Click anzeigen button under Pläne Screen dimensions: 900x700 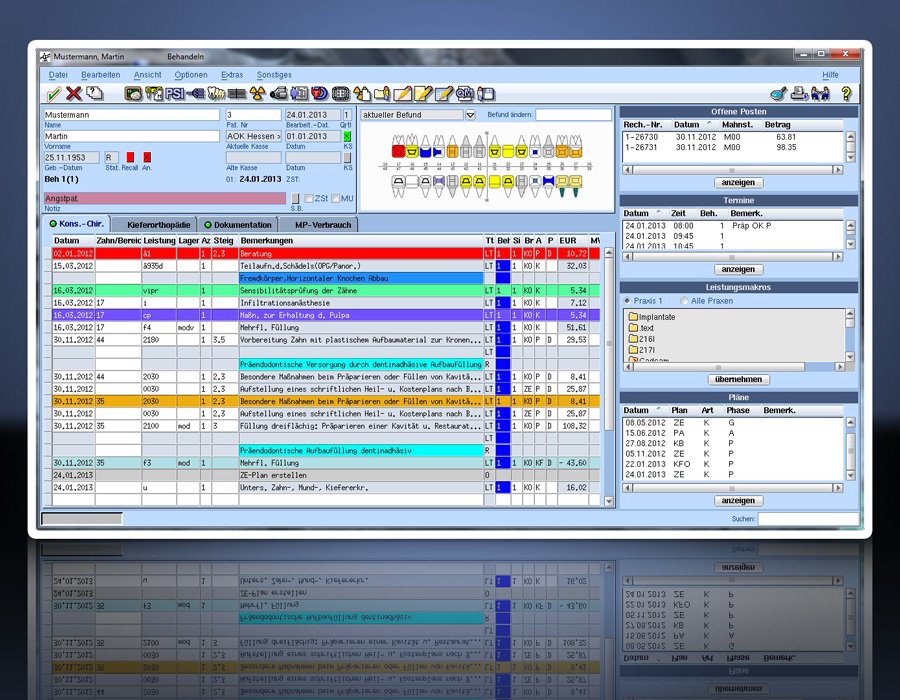738,500
